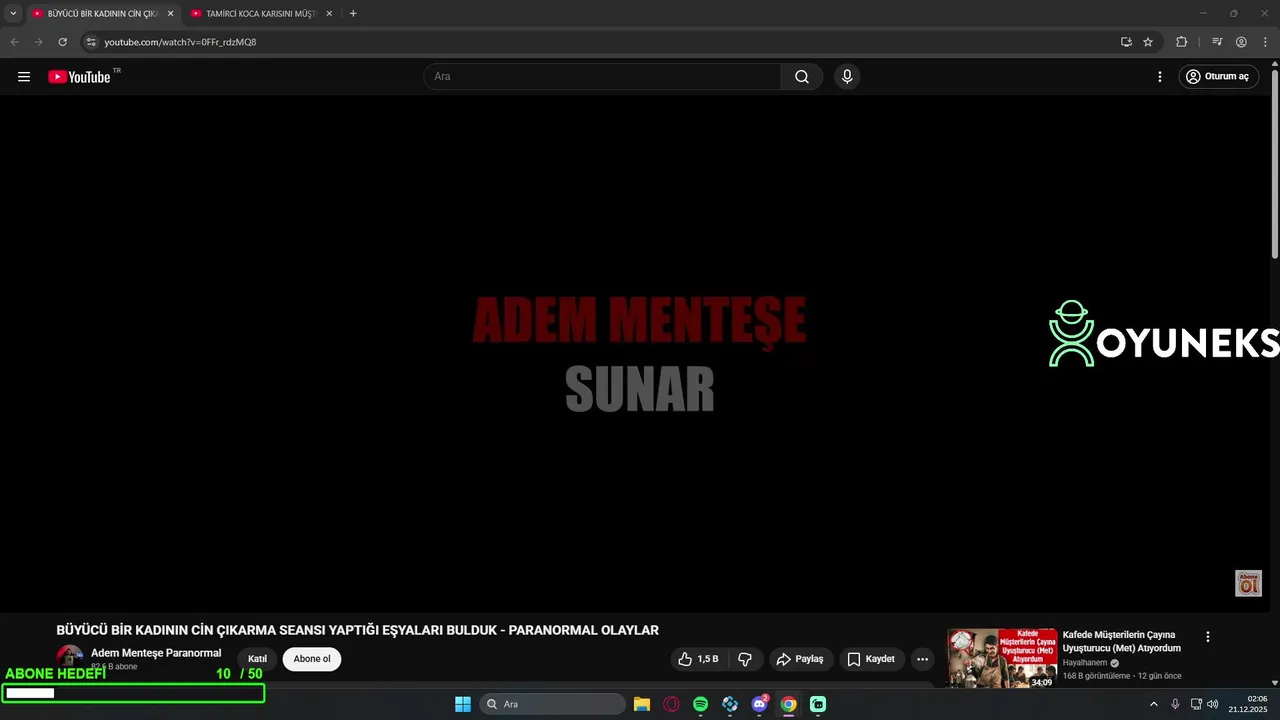The image size is (1280, 720).
Task: Focus the YouTube Ara search field
Action: tap(602, 77)
